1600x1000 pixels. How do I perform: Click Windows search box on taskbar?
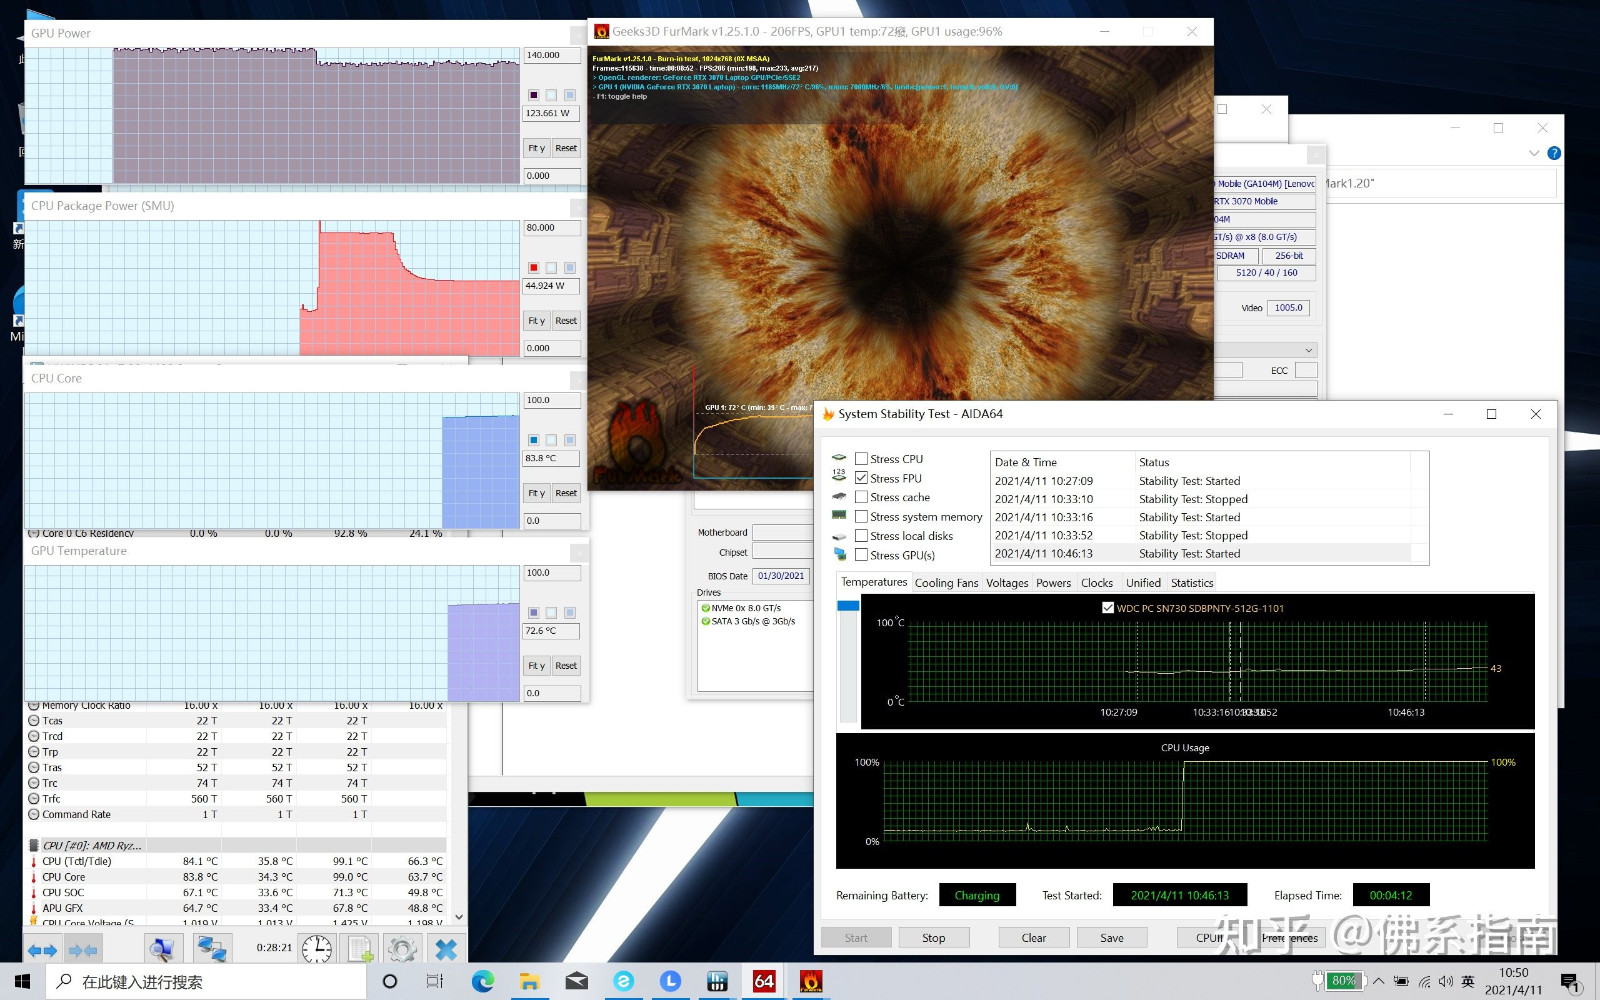coord(206,982)
